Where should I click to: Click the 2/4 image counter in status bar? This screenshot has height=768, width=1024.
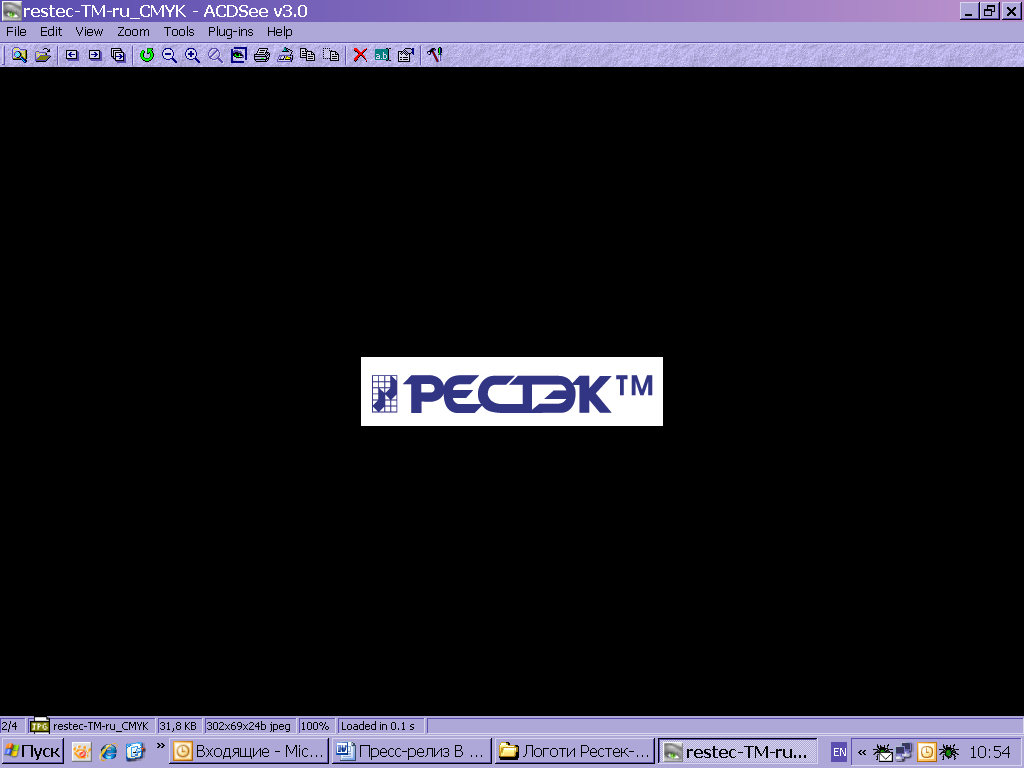click(x=10, y=726)
